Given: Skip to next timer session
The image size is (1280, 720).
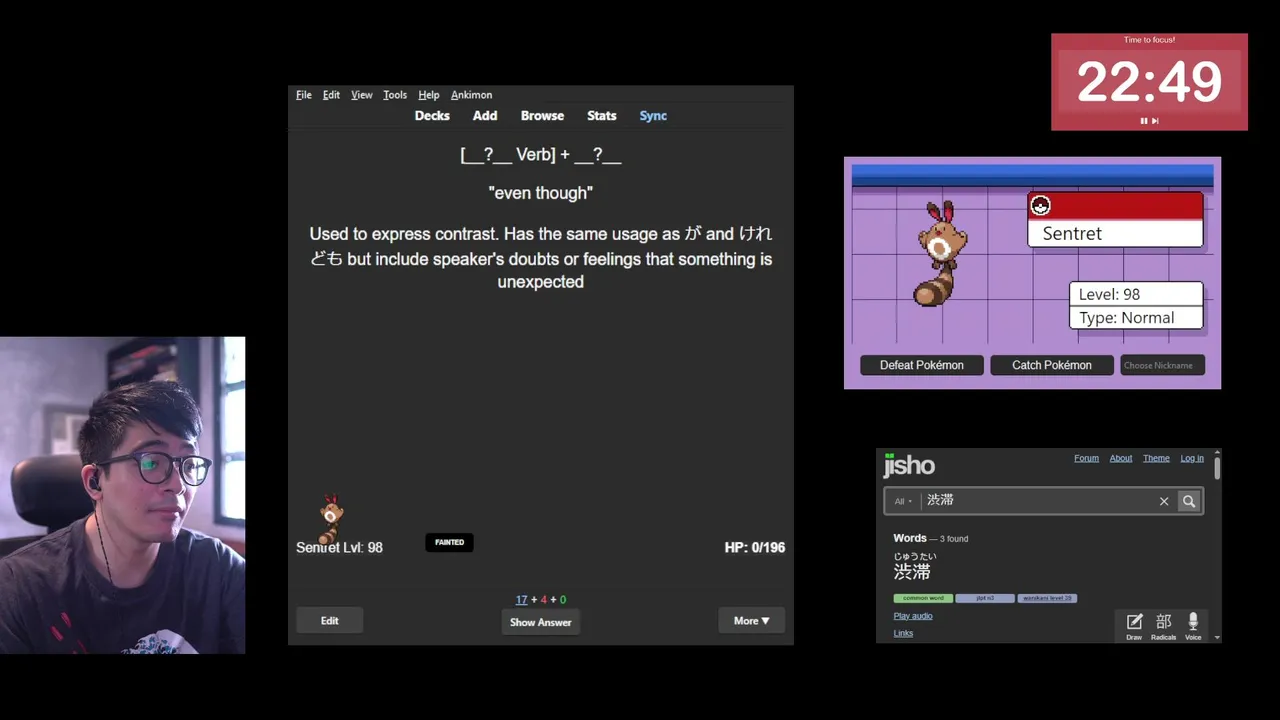Looking at the screenshot, I should [x=1155, y=121].
